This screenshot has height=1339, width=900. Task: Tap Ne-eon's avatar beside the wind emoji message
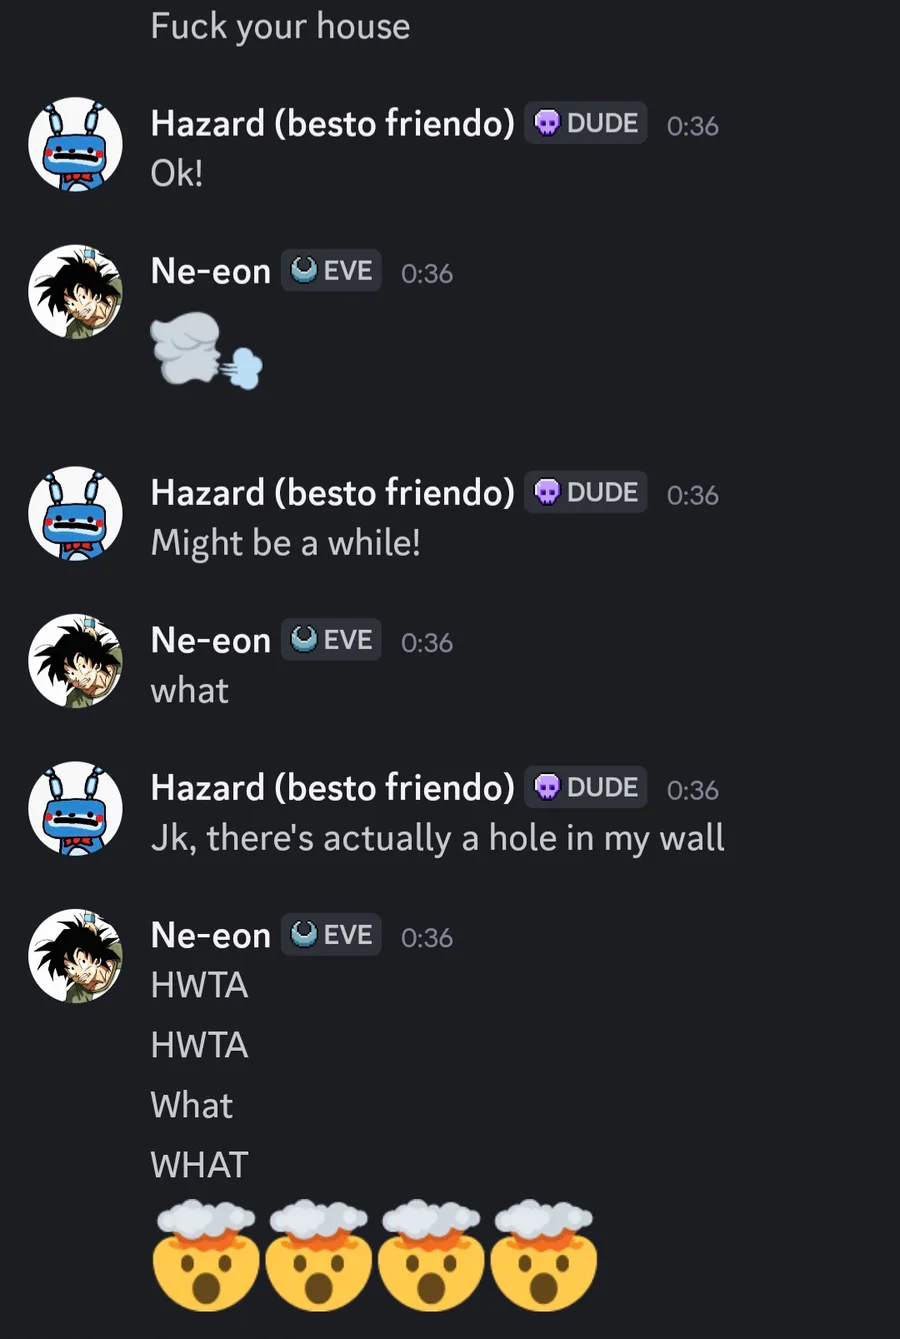tap(75, 292)
